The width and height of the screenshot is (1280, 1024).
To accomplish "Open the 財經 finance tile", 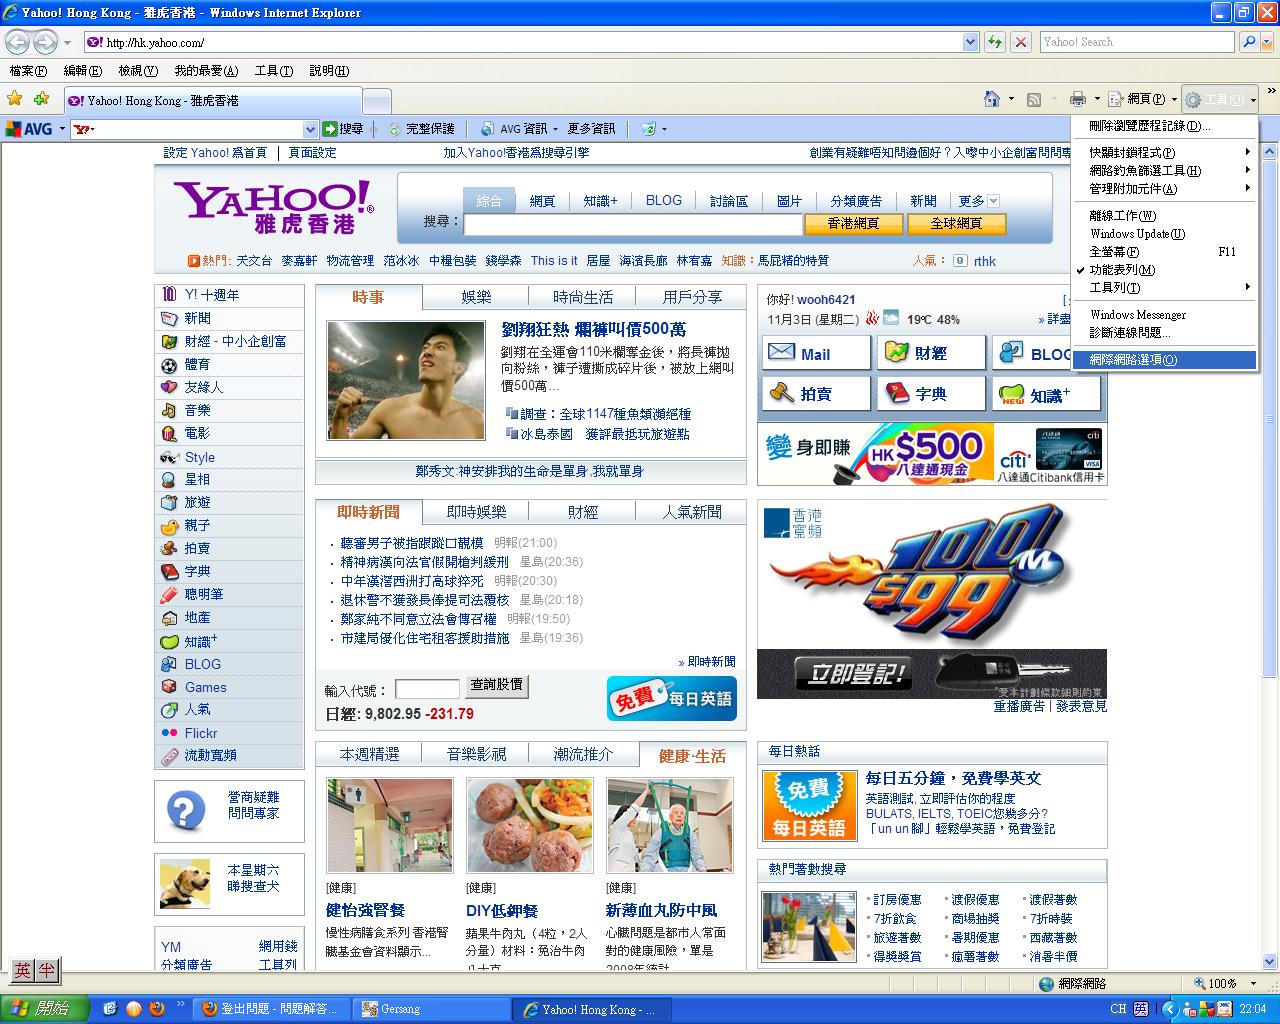I will coord(931,353).
